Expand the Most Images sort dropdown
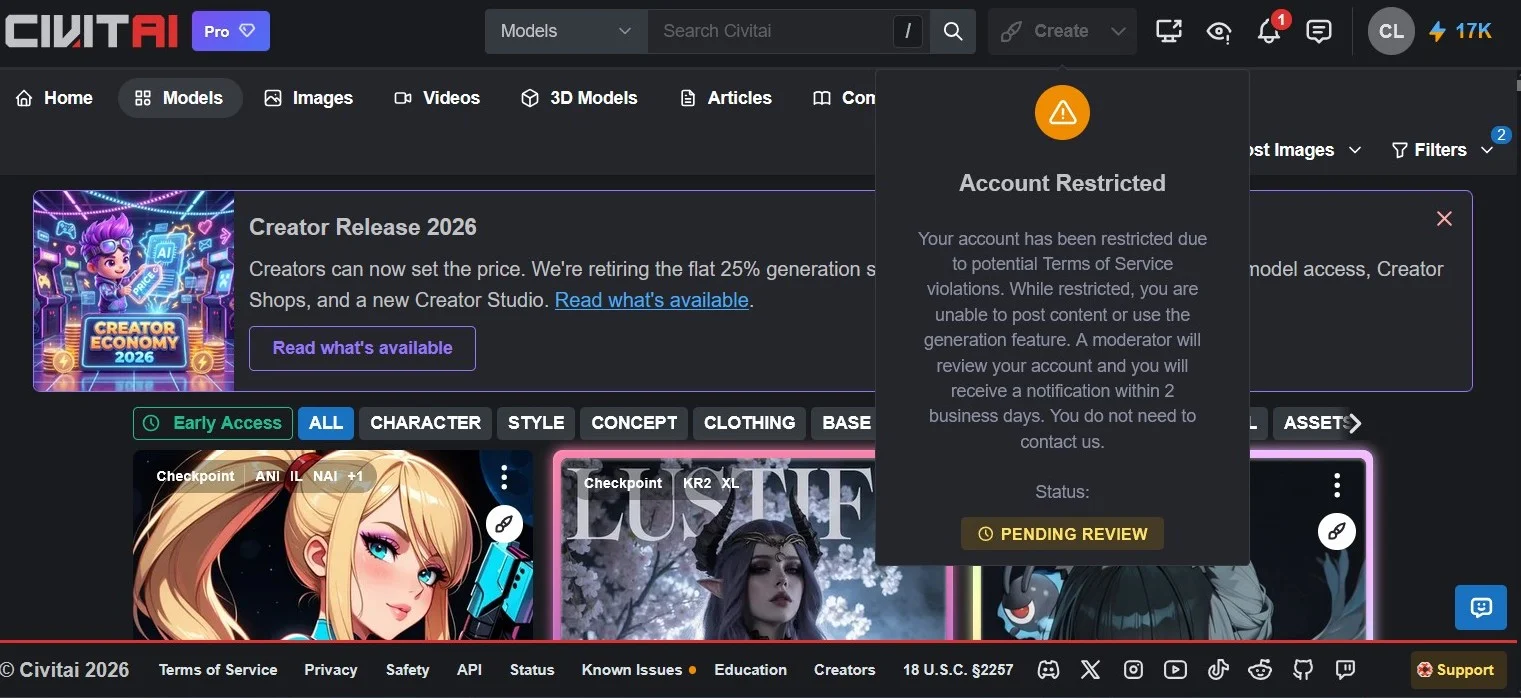 [x=1305, y=150]
